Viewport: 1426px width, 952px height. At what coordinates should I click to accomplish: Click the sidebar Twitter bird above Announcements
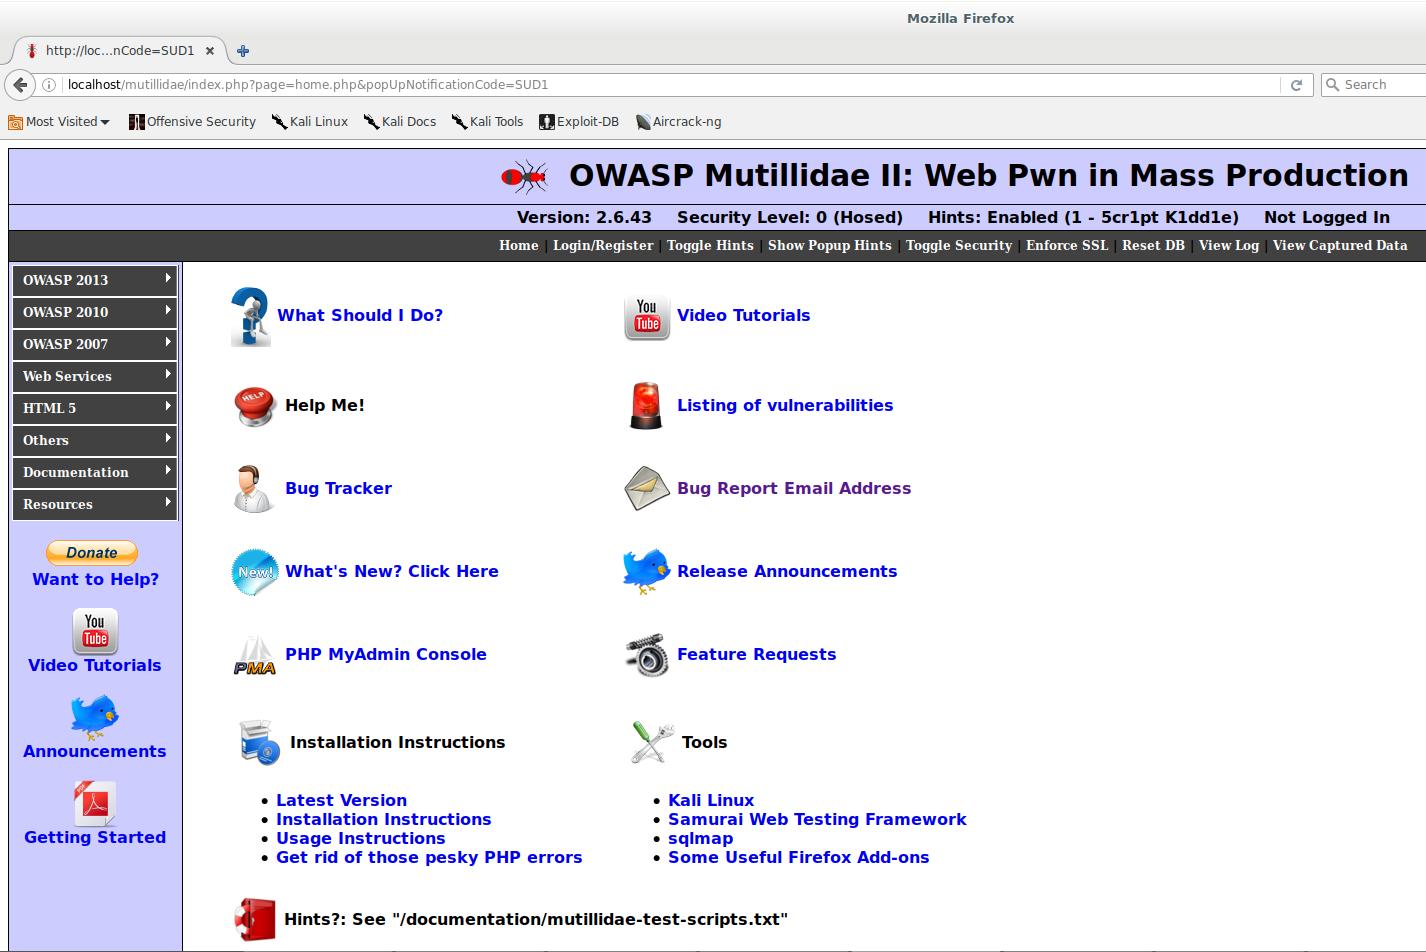point(94,717)
